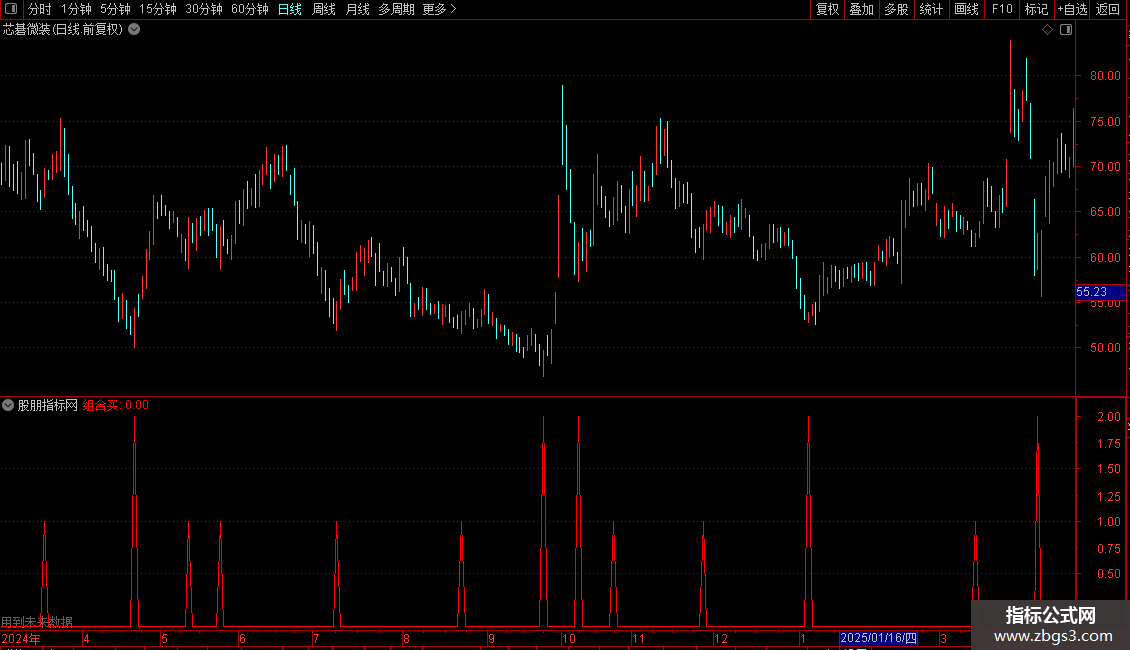The image size is (1130, 650).
Task: Activate the 画线 drawing tool
Action: point(966,9)
